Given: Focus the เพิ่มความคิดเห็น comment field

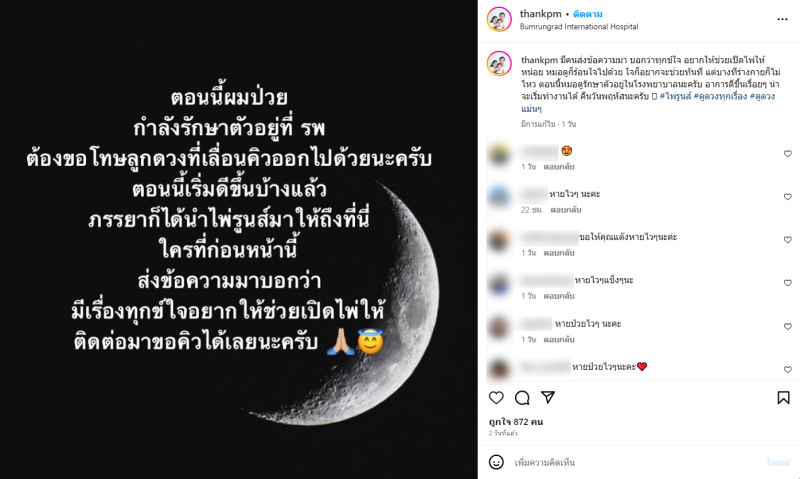Looking at the screenshot, I should point(638,462).
